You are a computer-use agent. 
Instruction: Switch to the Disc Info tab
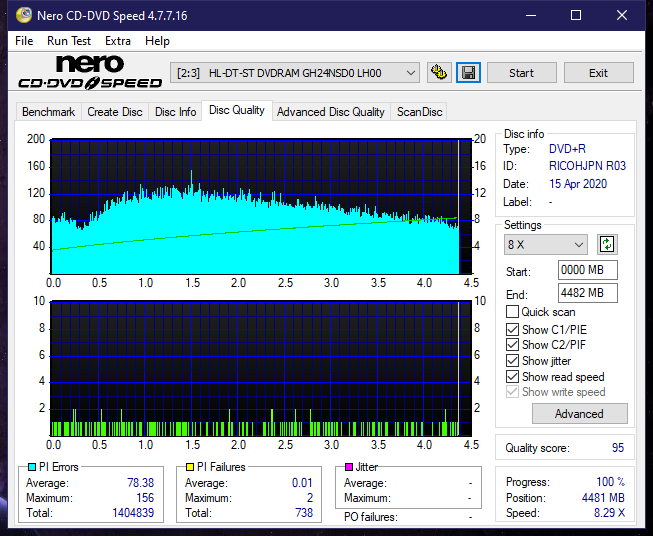(175, 112)
